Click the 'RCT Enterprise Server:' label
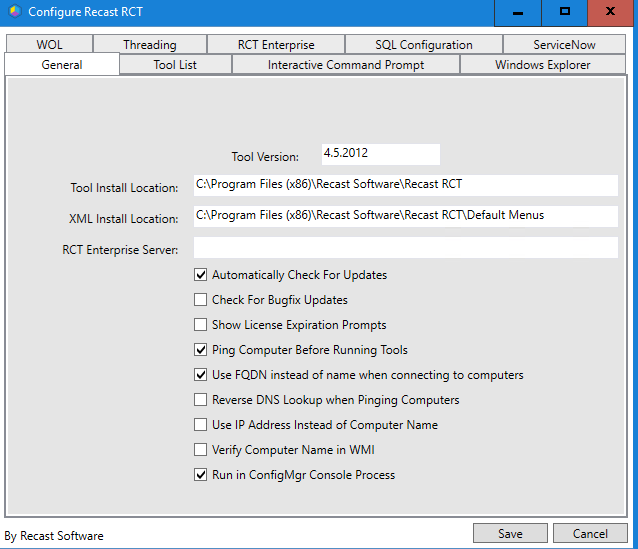The image size is (638, 549). (x=120, y=250)
